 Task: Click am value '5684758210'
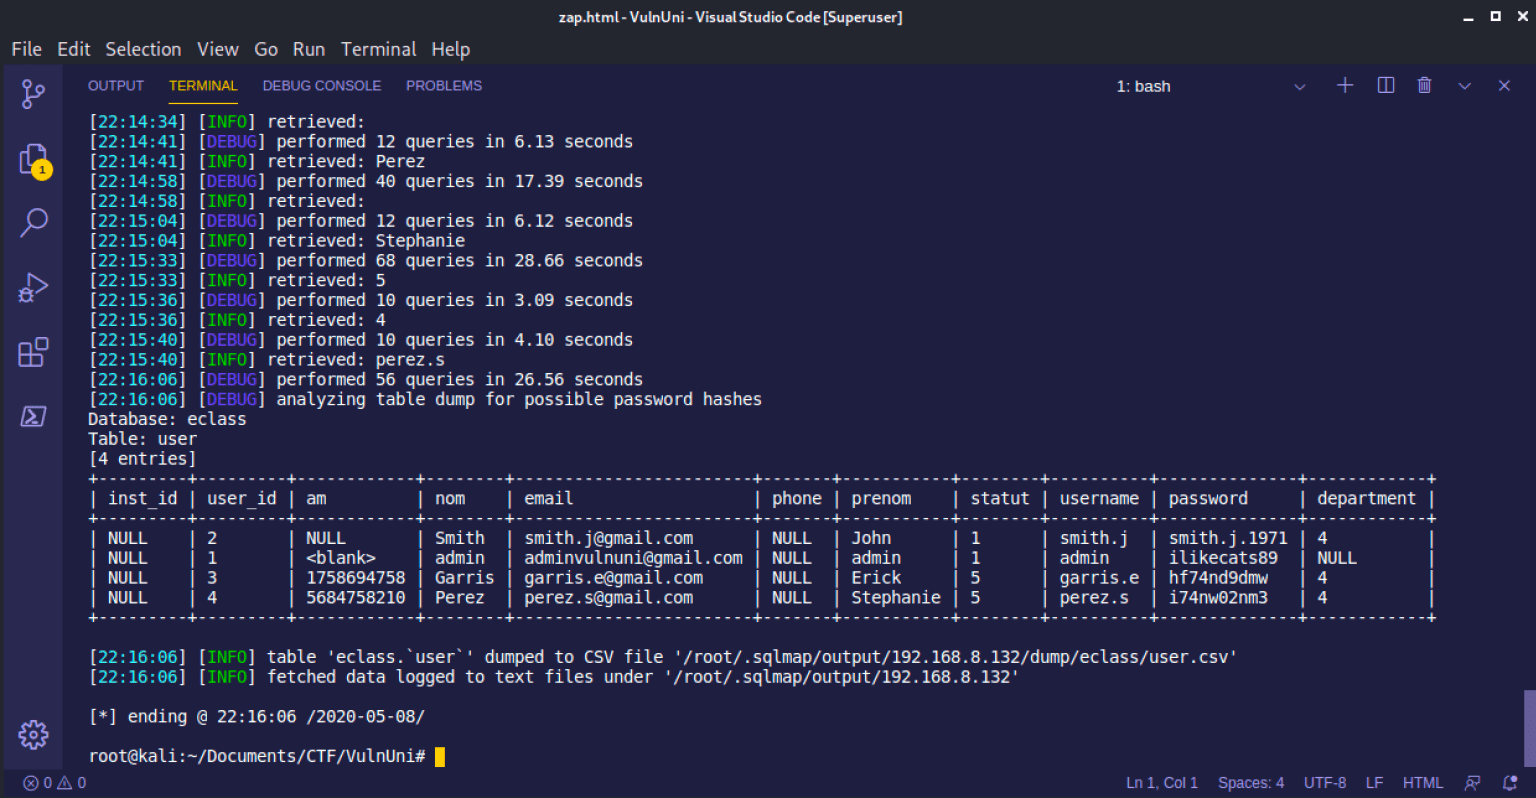pos(356,598)
